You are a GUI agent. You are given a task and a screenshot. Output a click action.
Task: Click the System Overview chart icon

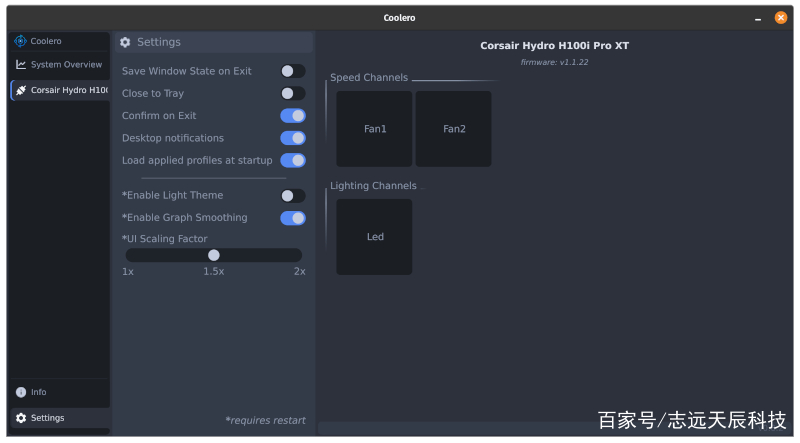click(21, 64)
